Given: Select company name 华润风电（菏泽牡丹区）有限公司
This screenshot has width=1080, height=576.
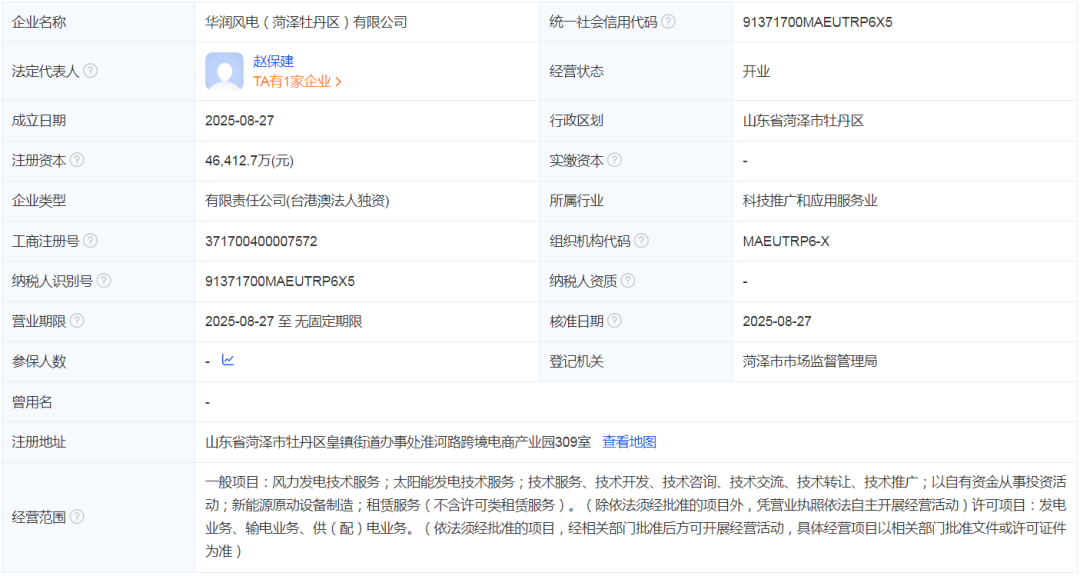Looking at the screenshot, I should (x=307, y=22).
